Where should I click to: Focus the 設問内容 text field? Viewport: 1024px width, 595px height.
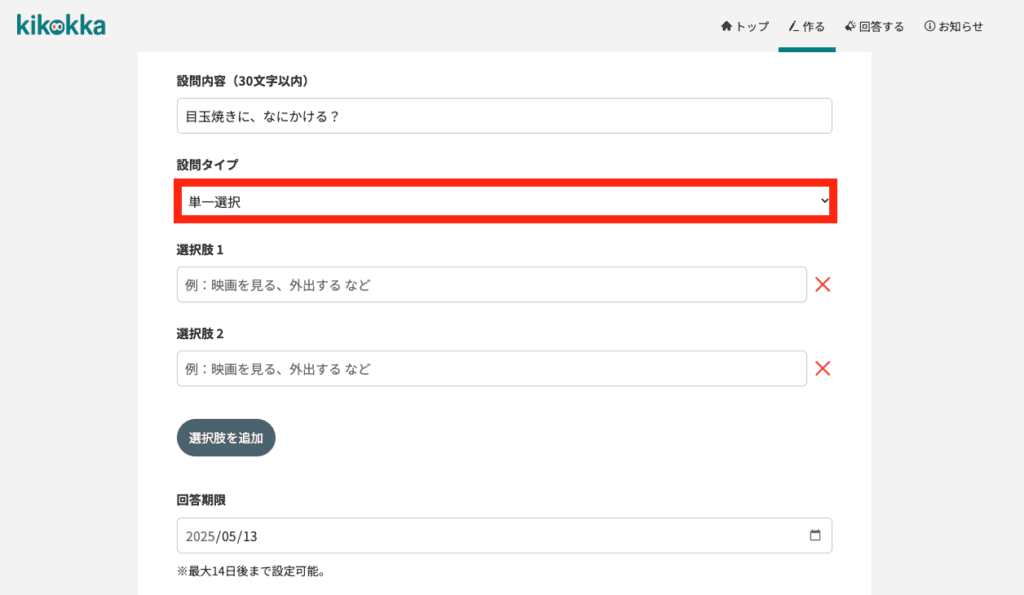pos(504,116)
